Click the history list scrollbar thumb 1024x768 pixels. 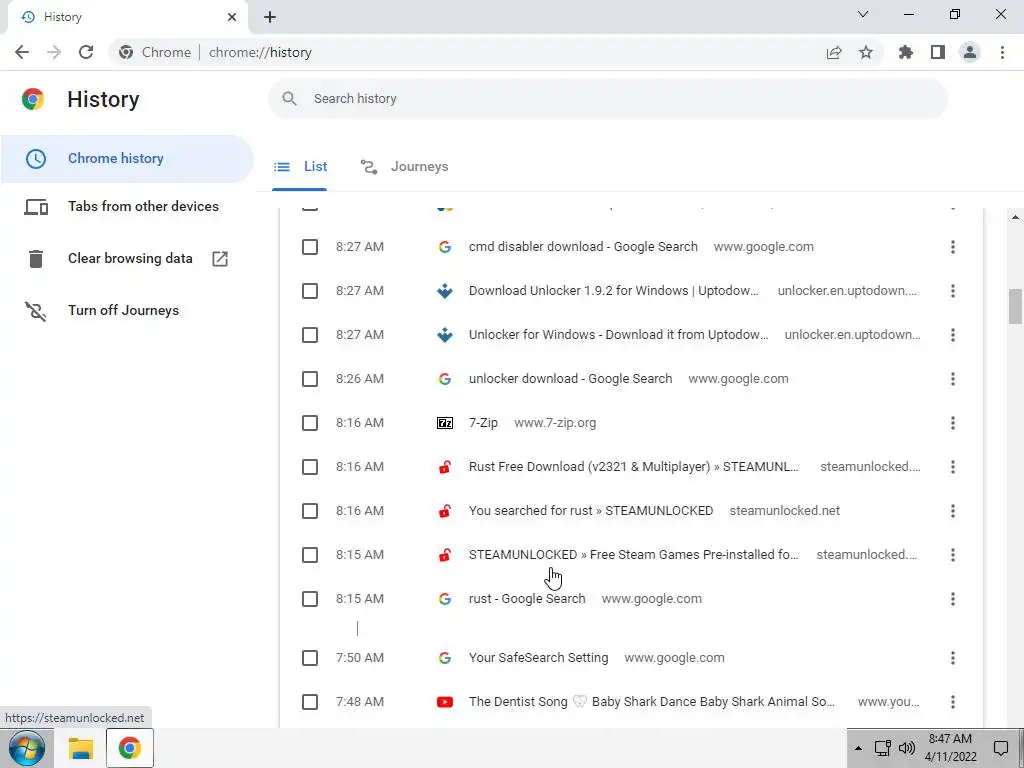tap(1015, 306)
